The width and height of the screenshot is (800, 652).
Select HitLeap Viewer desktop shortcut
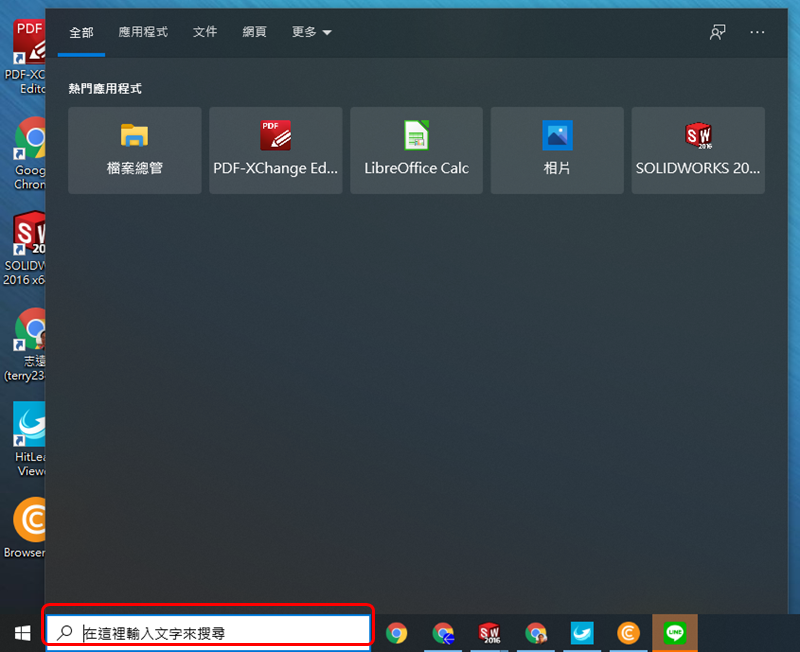pos(28,439)
